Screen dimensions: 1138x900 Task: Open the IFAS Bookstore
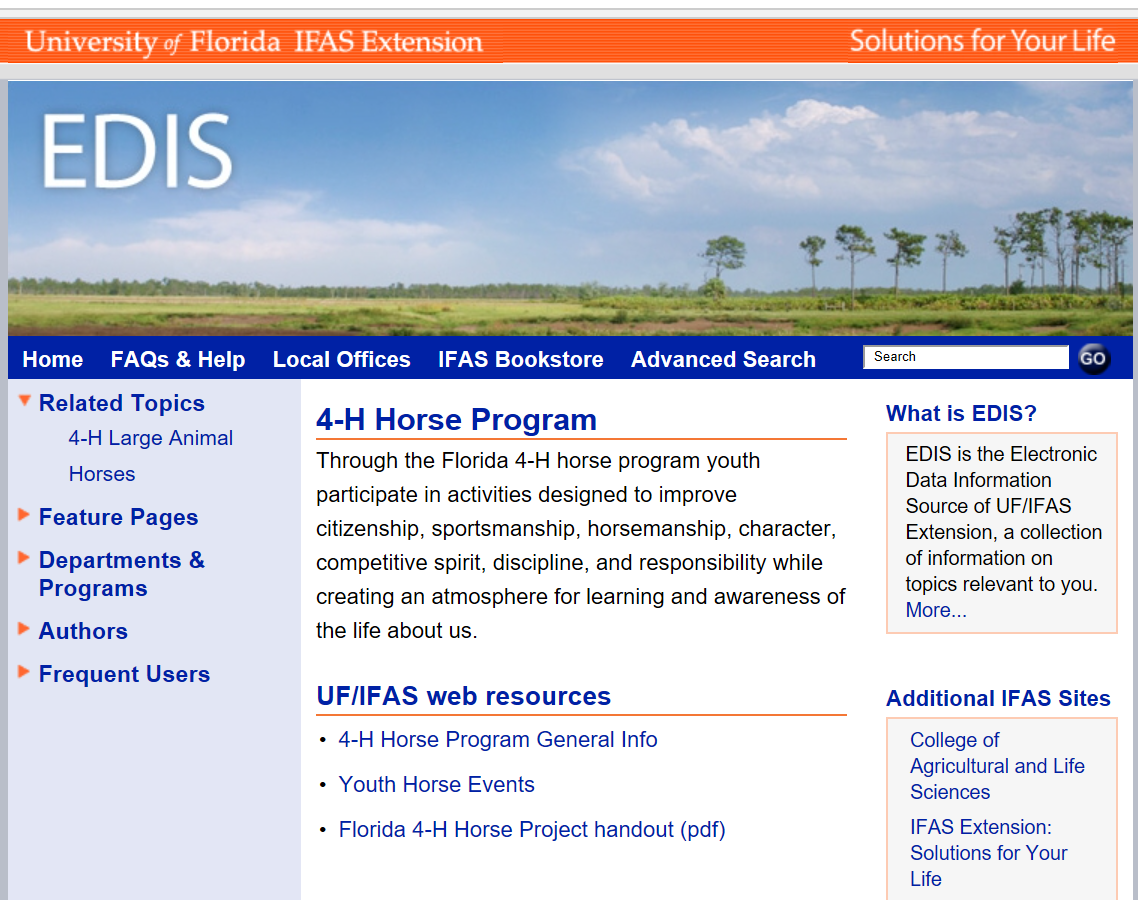point(520,358)
